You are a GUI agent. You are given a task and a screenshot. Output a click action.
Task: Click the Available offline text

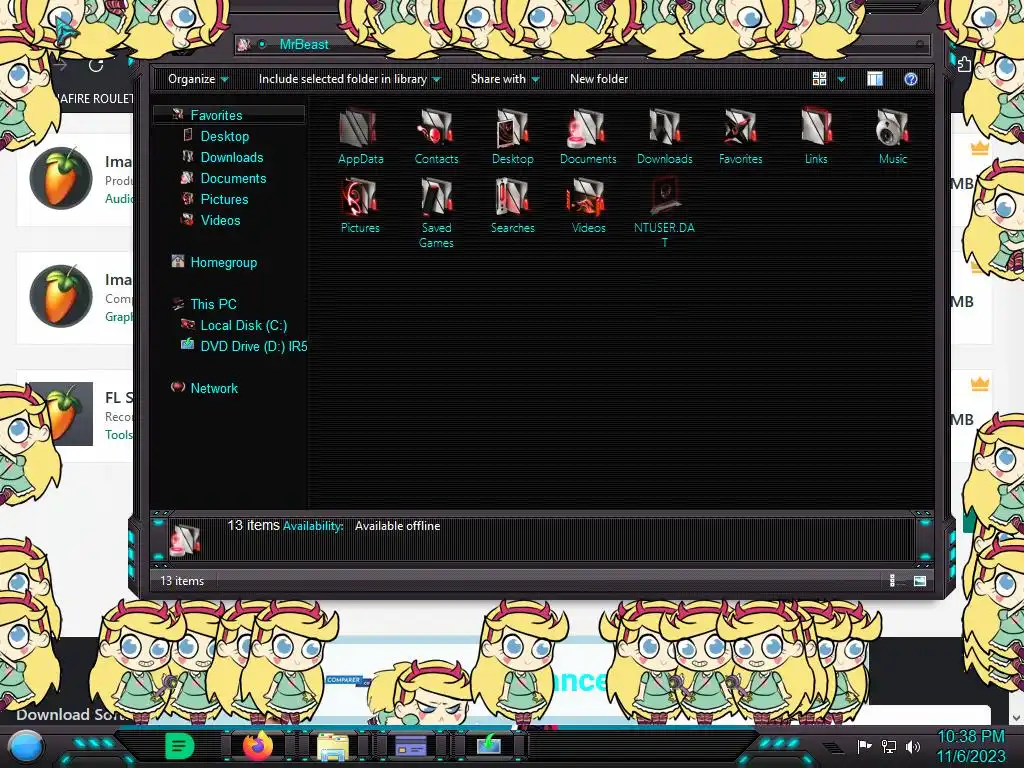tap(397, 526)
